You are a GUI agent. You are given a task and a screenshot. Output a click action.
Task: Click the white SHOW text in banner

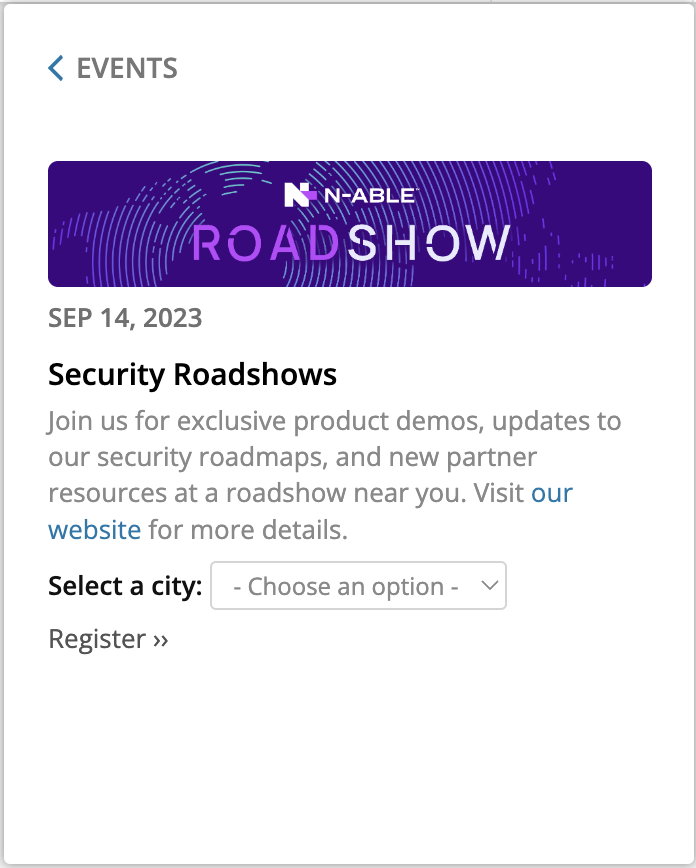[429, 242]
